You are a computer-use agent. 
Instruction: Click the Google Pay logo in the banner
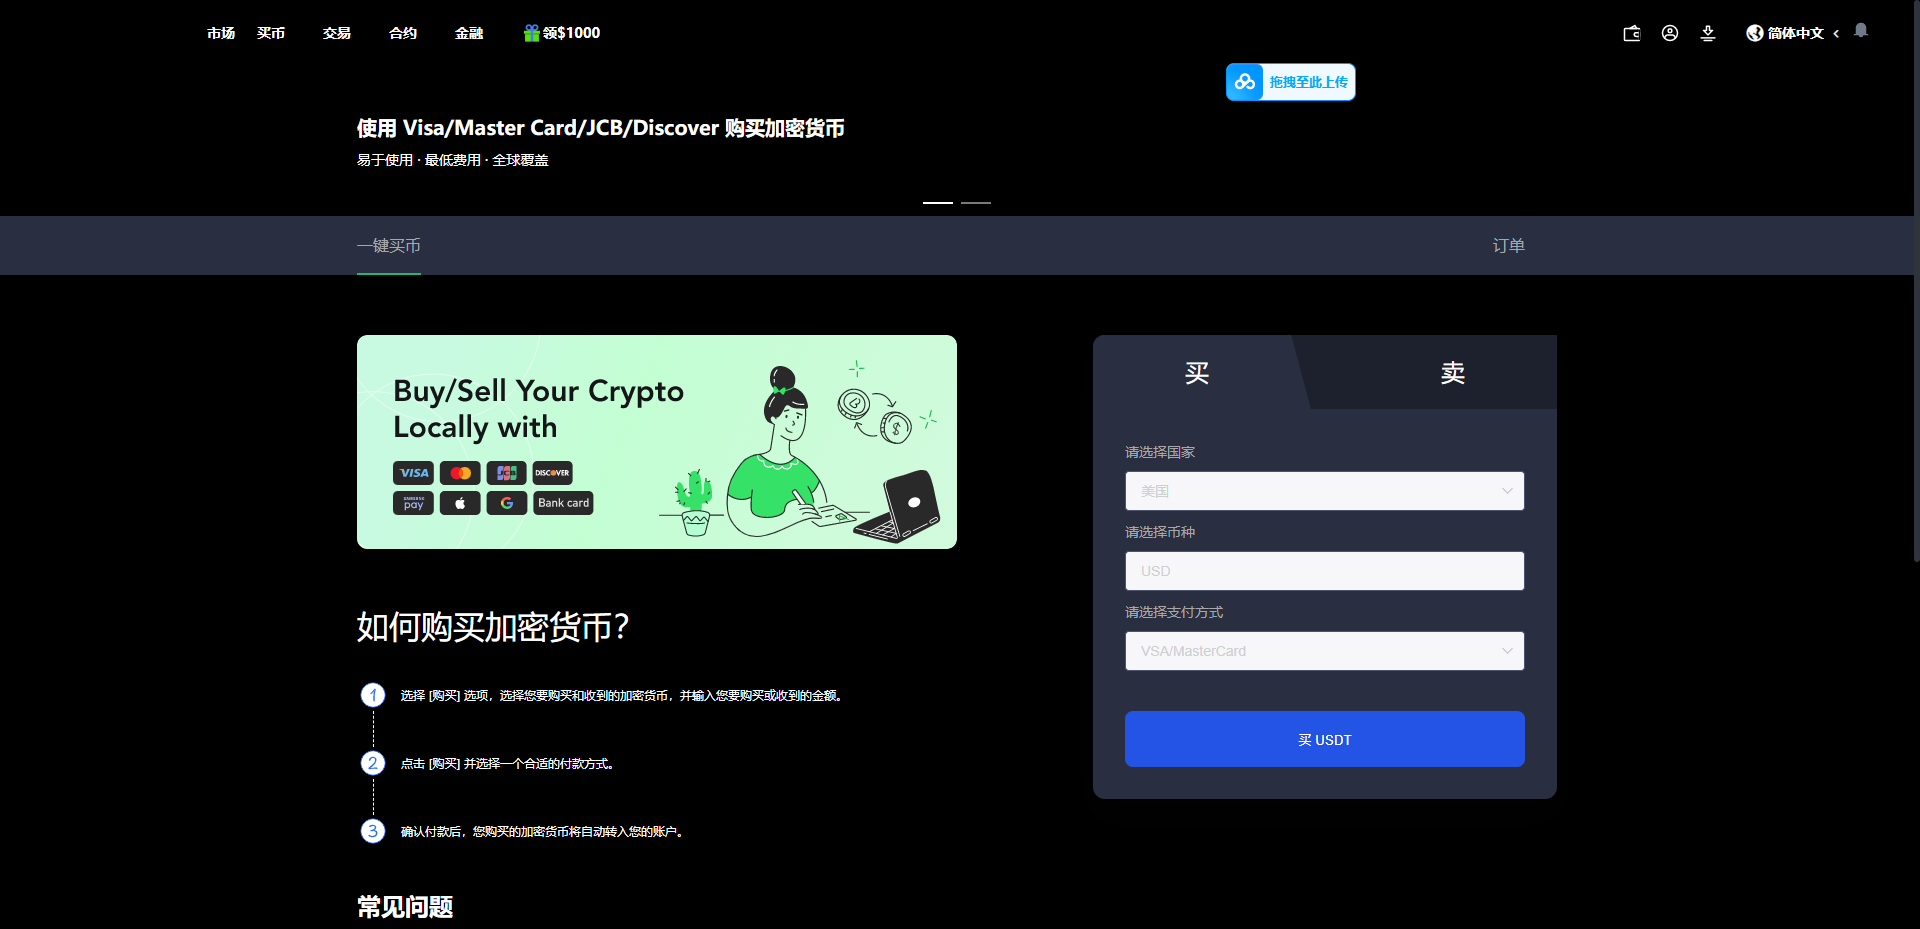(x=506, y=503)
